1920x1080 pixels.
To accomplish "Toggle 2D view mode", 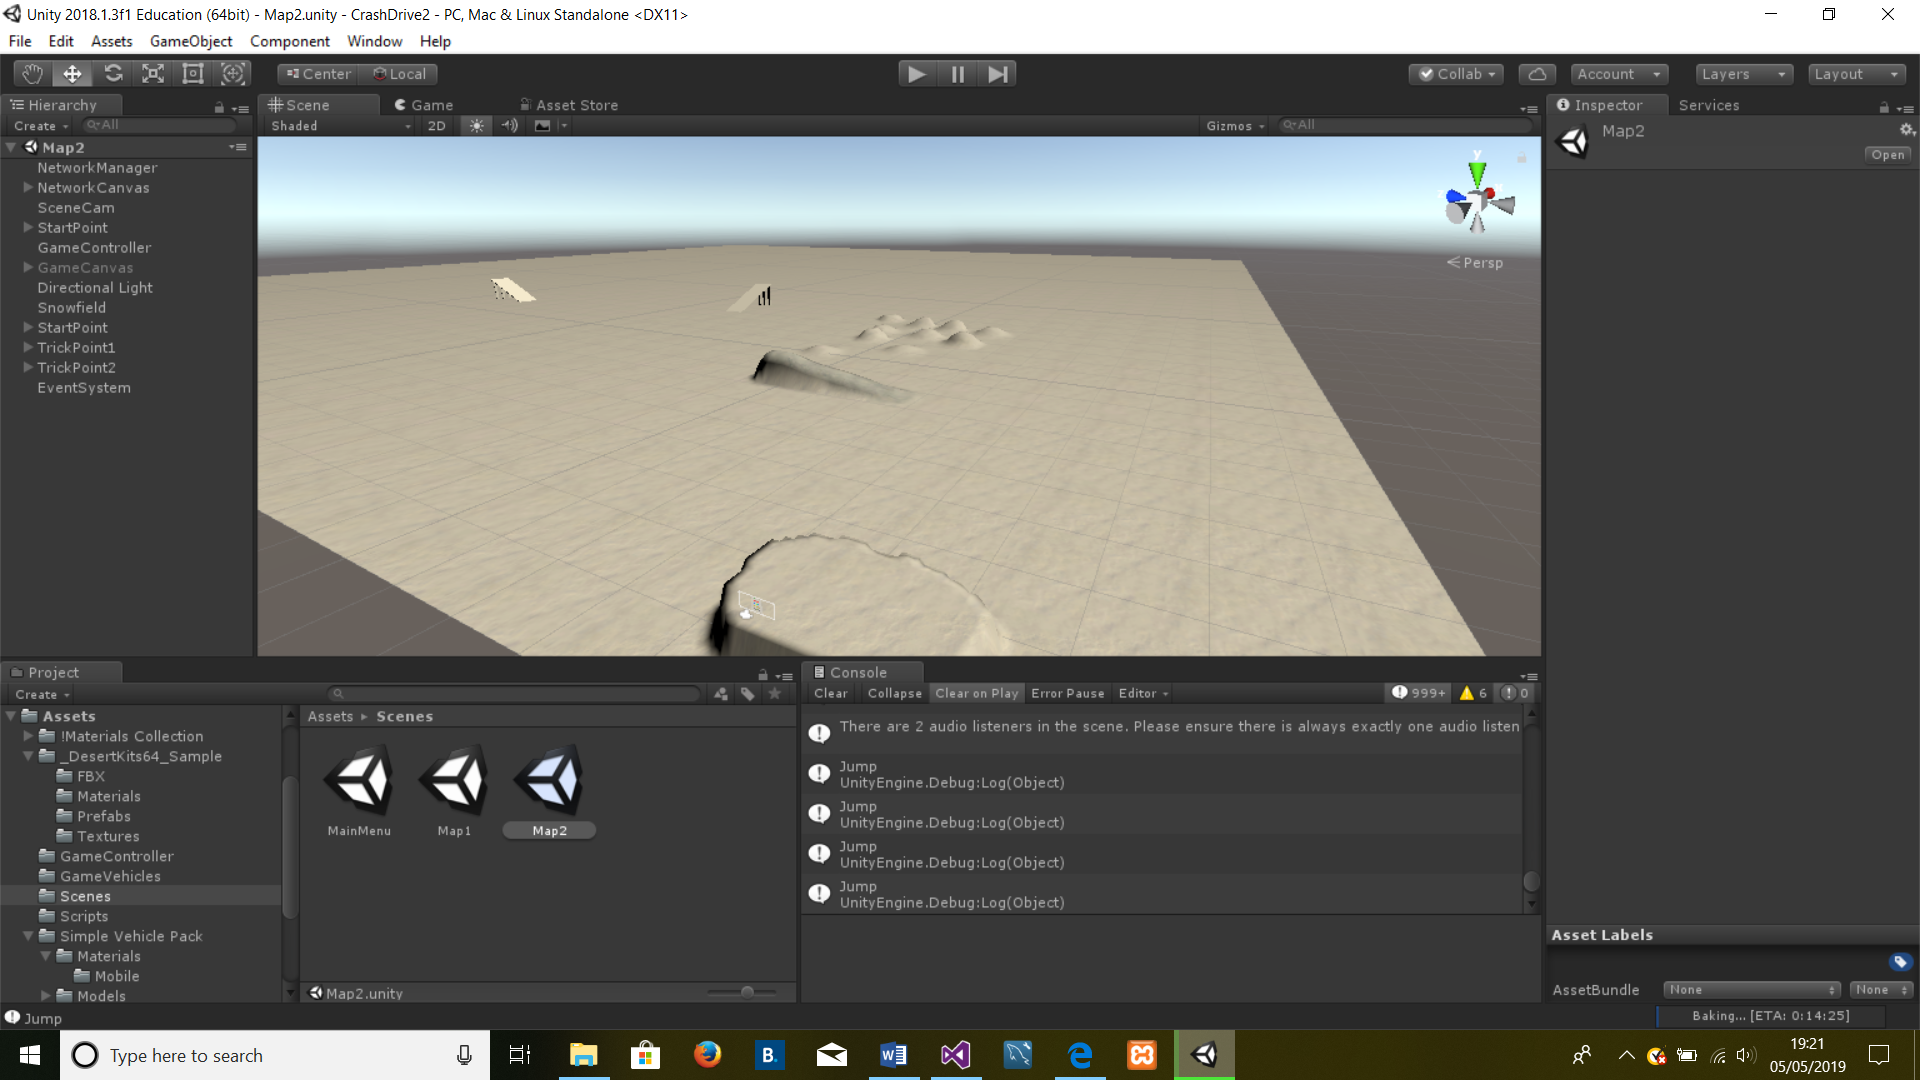I will [x=436, y=125].
